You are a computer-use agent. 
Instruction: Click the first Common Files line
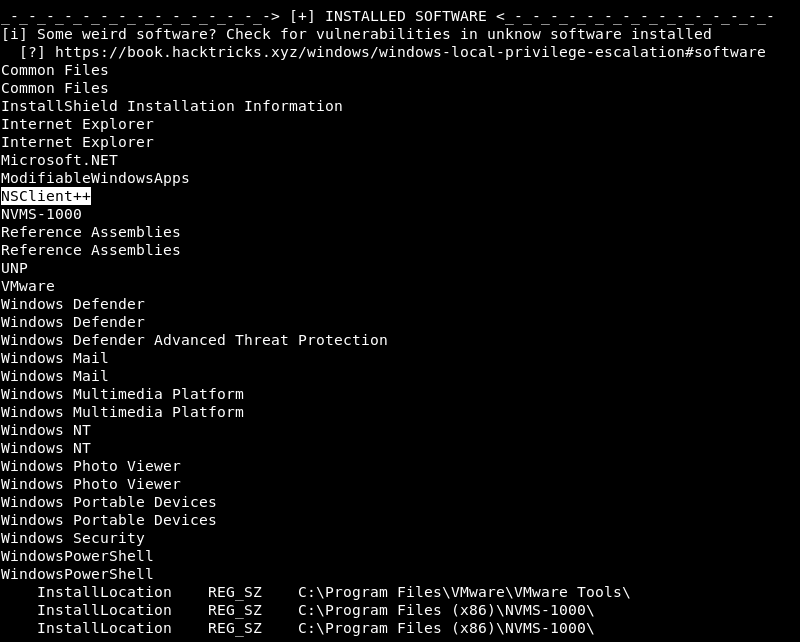click(x=55, y=70)
